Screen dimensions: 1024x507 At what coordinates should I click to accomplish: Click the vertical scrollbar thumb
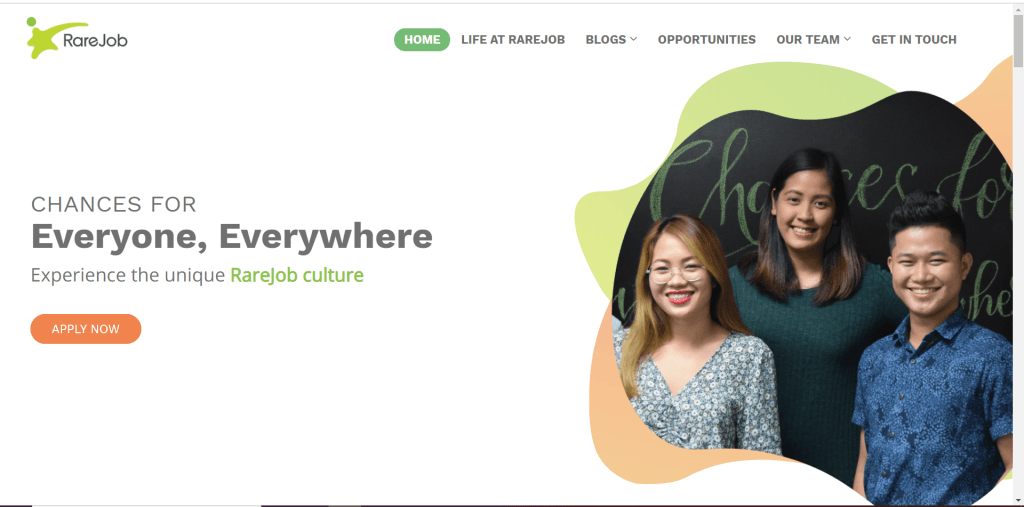click(x=1018, y=41)
